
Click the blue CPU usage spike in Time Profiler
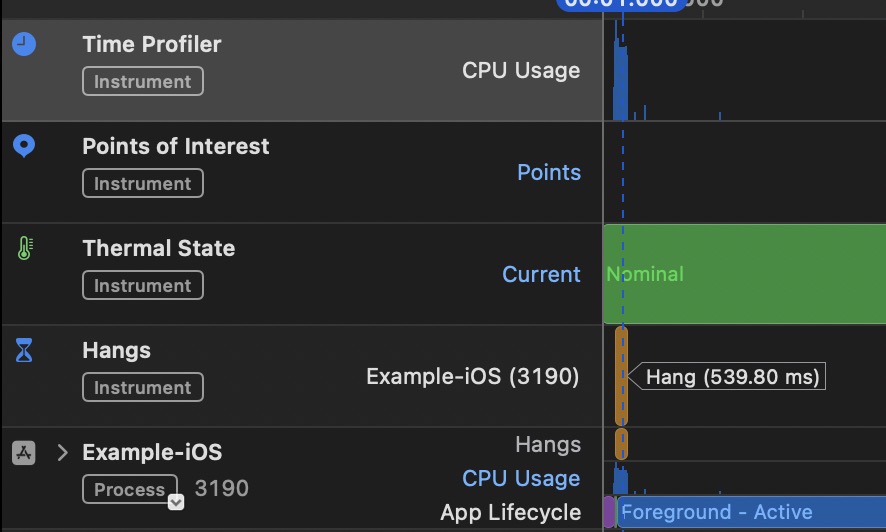[x=620, y=82]
